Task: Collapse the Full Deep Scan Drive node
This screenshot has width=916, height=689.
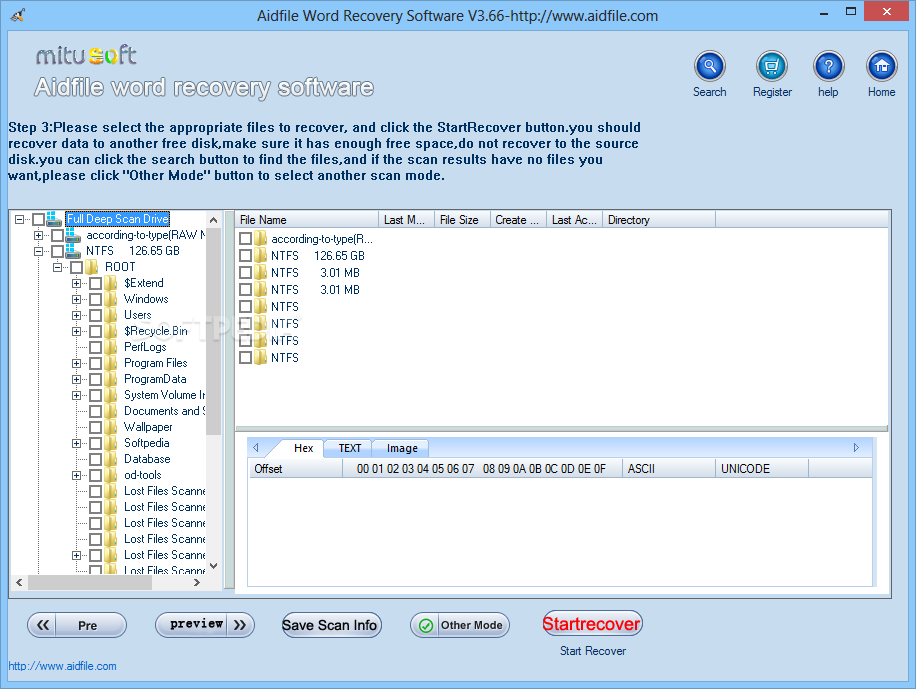Action: click(x=19, y=219)
